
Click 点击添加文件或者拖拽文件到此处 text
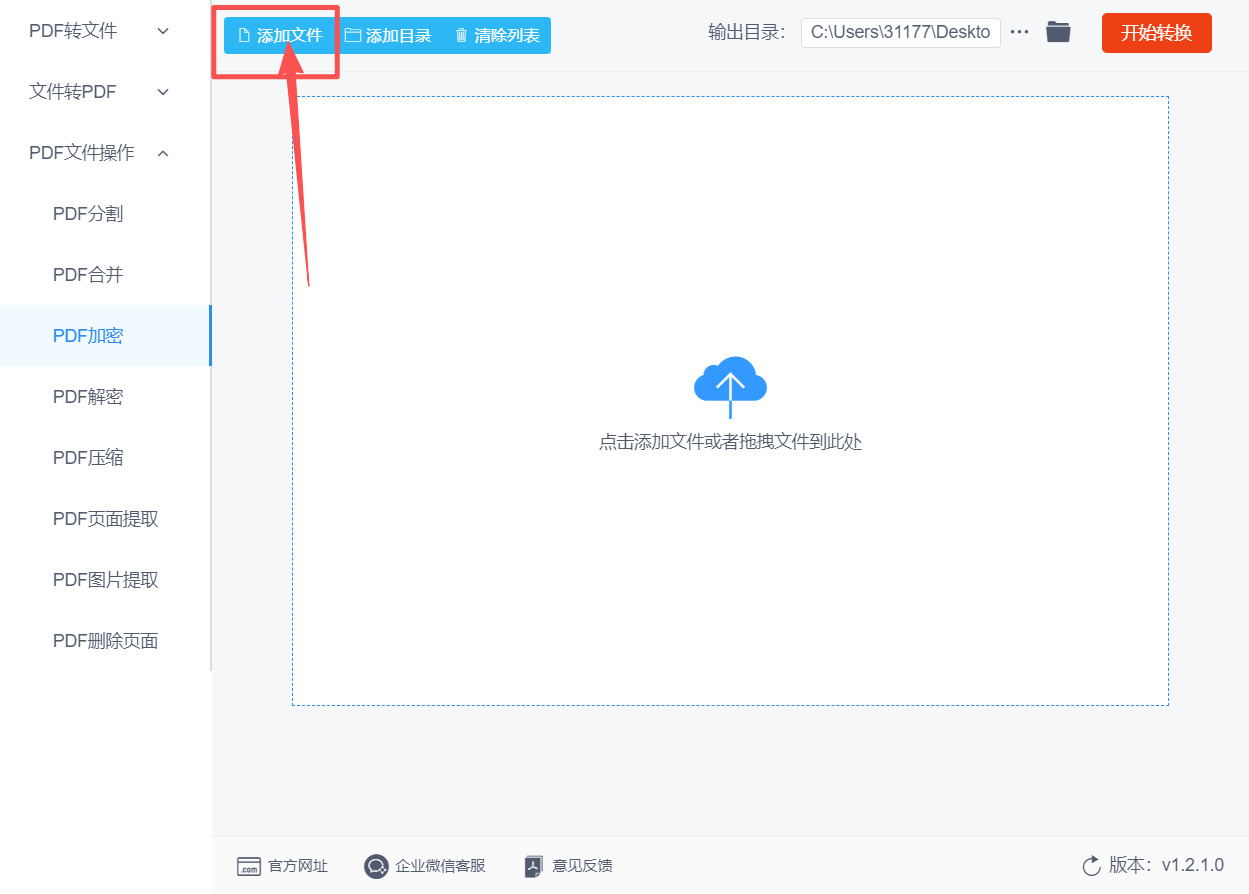[x=730, y=442]
